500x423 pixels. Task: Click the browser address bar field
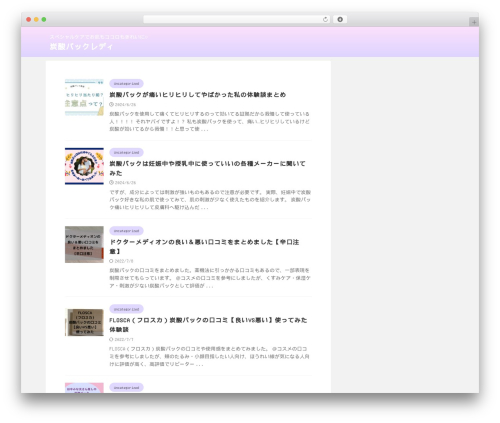pyautogui.click(x=237, y=20)
